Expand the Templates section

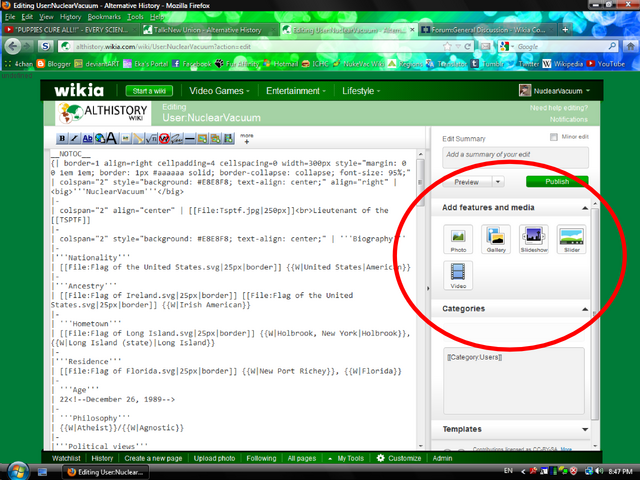click(584, 429)
